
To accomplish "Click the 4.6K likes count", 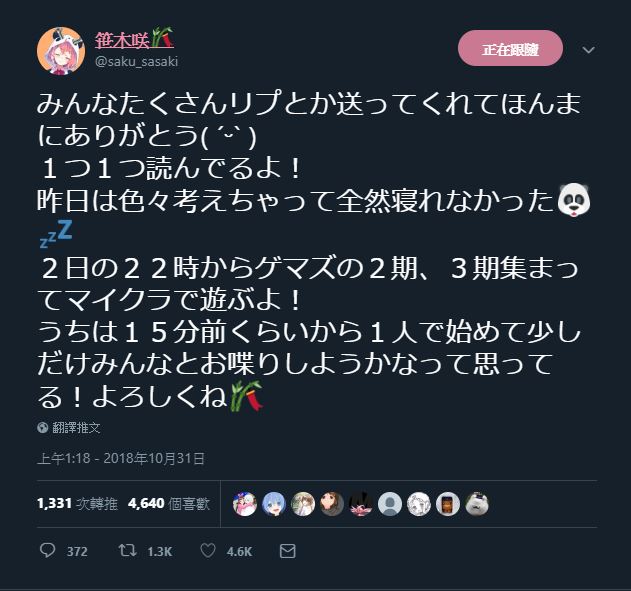I will tap(239, 551).
